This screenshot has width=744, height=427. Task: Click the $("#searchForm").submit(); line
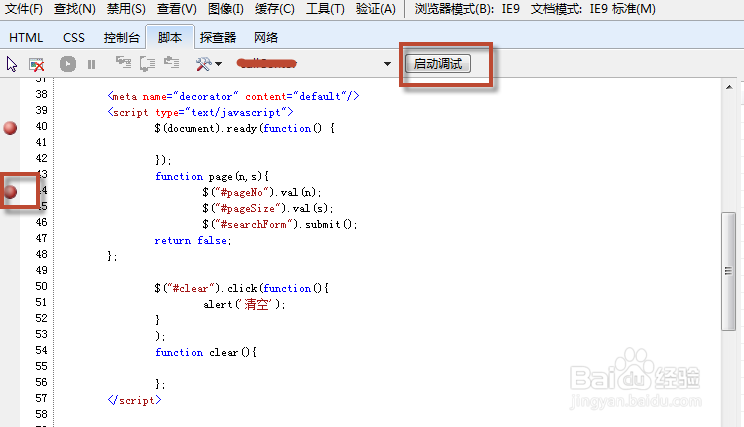279,224
